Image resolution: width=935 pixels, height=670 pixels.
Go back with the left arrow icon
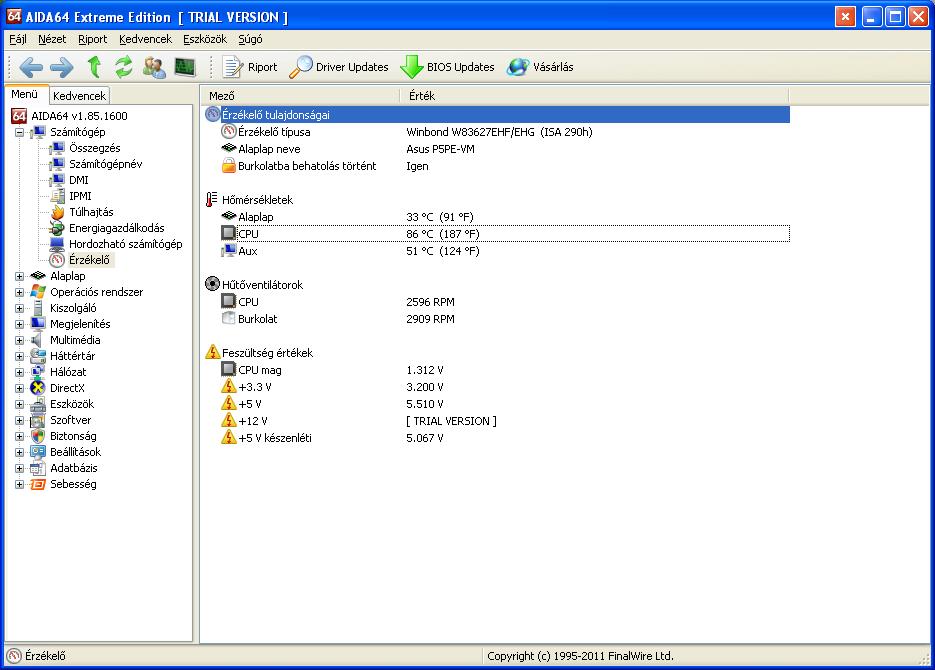tap(30, 67)
